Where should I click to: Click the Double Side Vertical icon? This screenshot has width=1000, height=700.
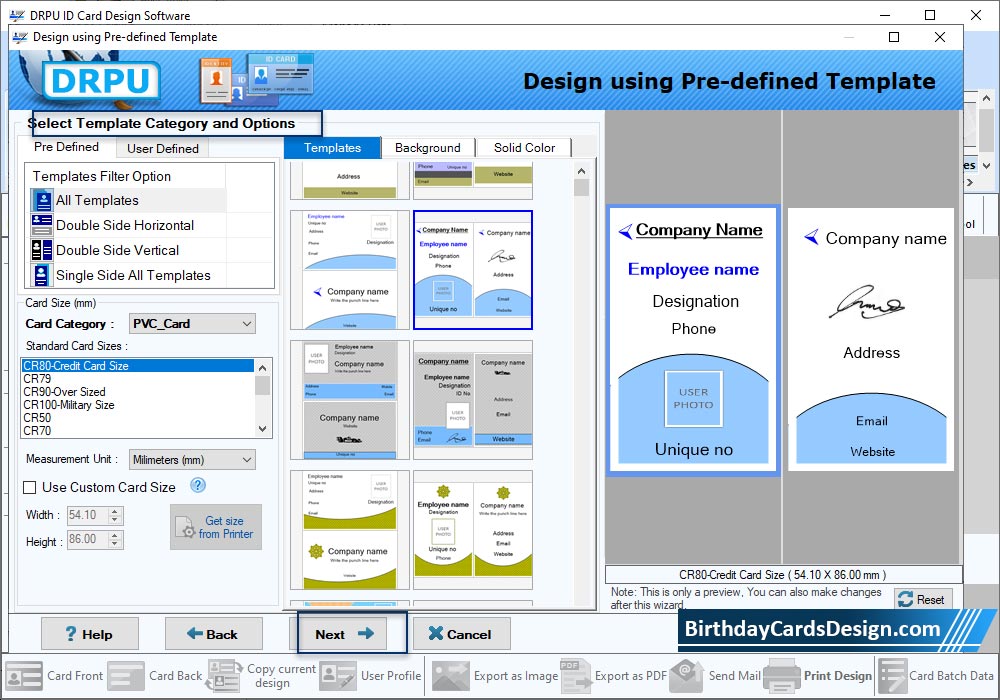click(42, 250)
